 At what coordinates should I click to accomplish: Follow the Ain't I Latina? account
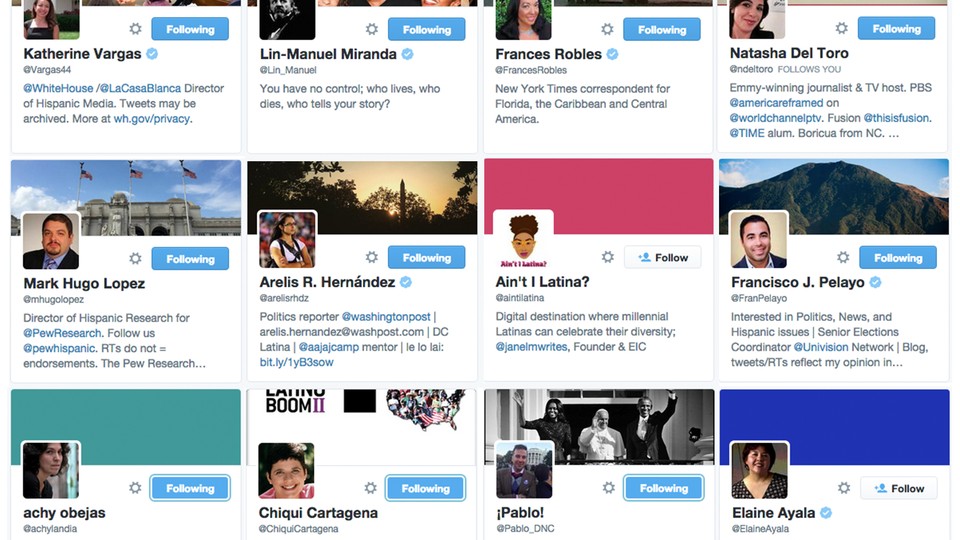(663, 258)
